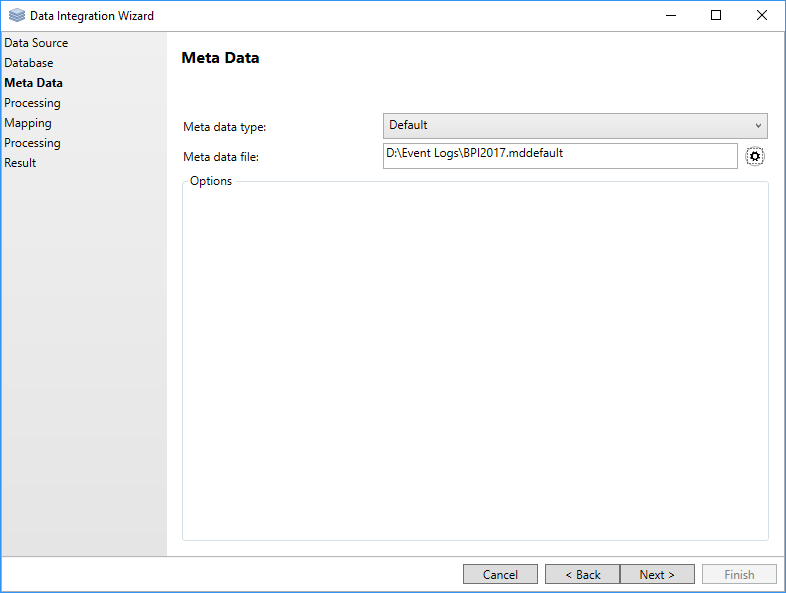Open the Meta data type dropdown
This screenshot has height=593, width=786.
tap(575, 125)
